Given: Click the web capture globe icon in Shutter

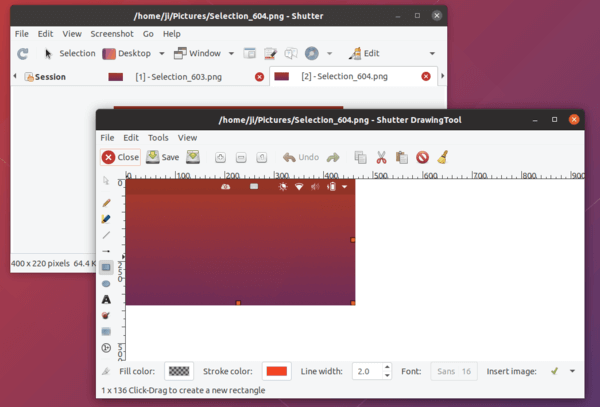Looking at the screenshot, I should point(312,54).
